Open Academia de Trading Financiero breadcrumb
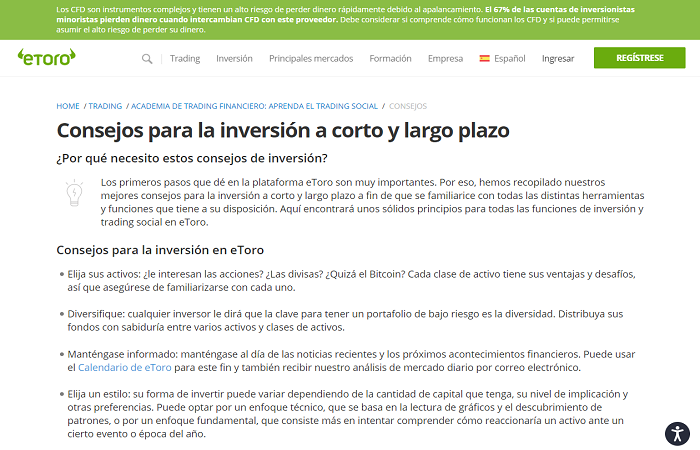 click(x=254, y=106)
